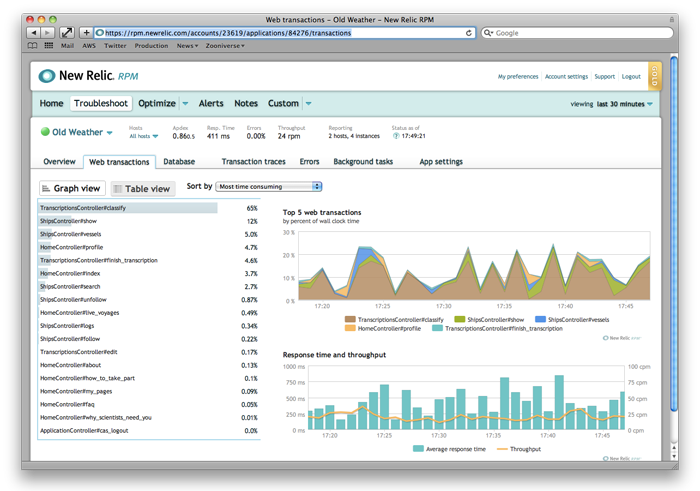
Task: Click blue ShipsController#vessels legend swatch
Action: pyautogui.click(x=540, y=319)
